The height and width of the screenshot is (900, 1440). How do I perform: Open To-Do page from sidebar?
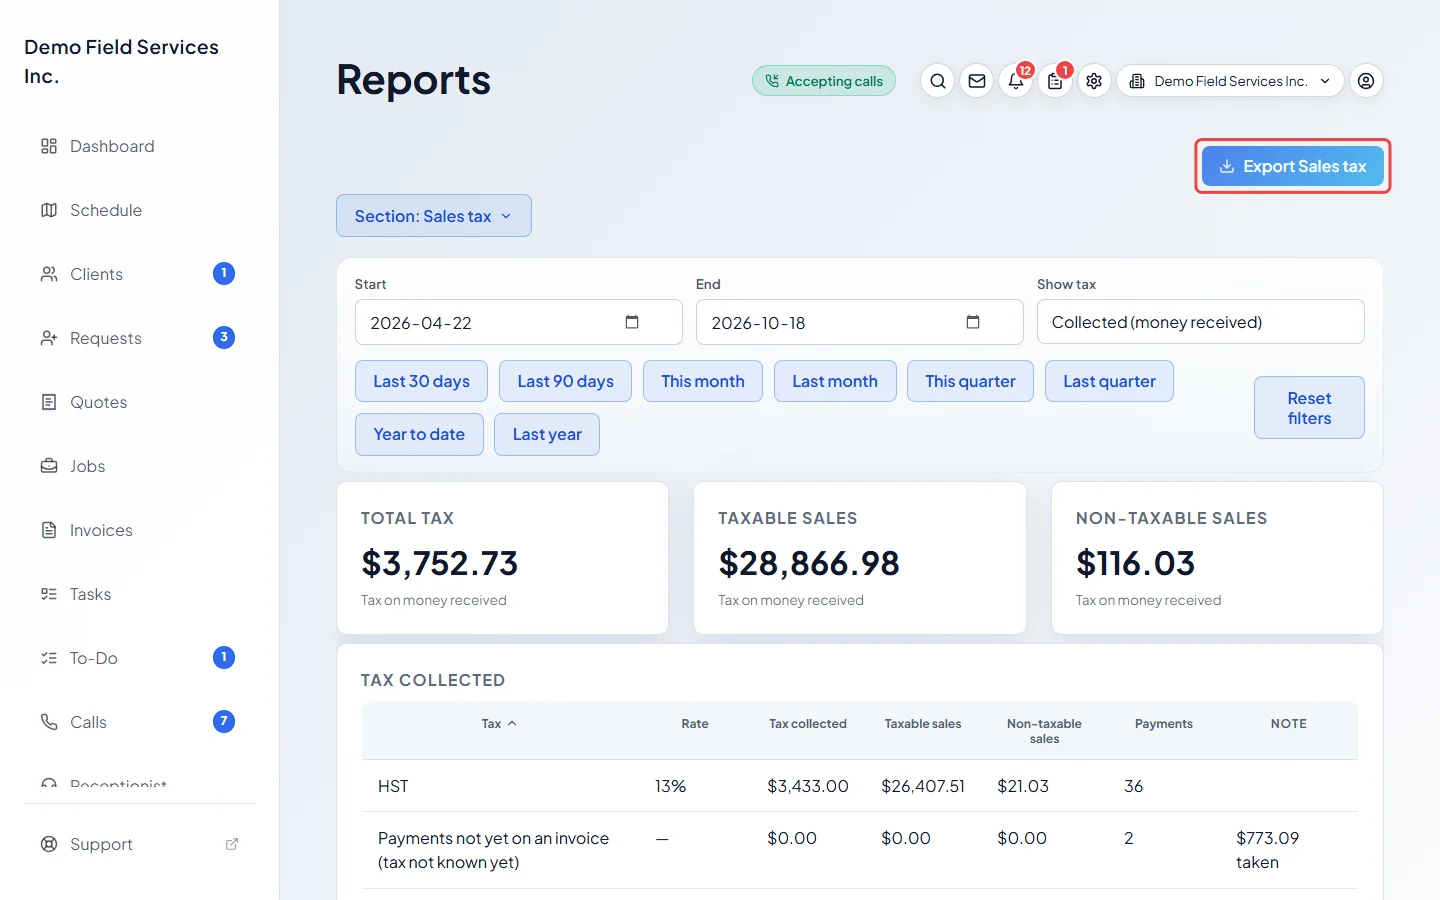point(140,658)
